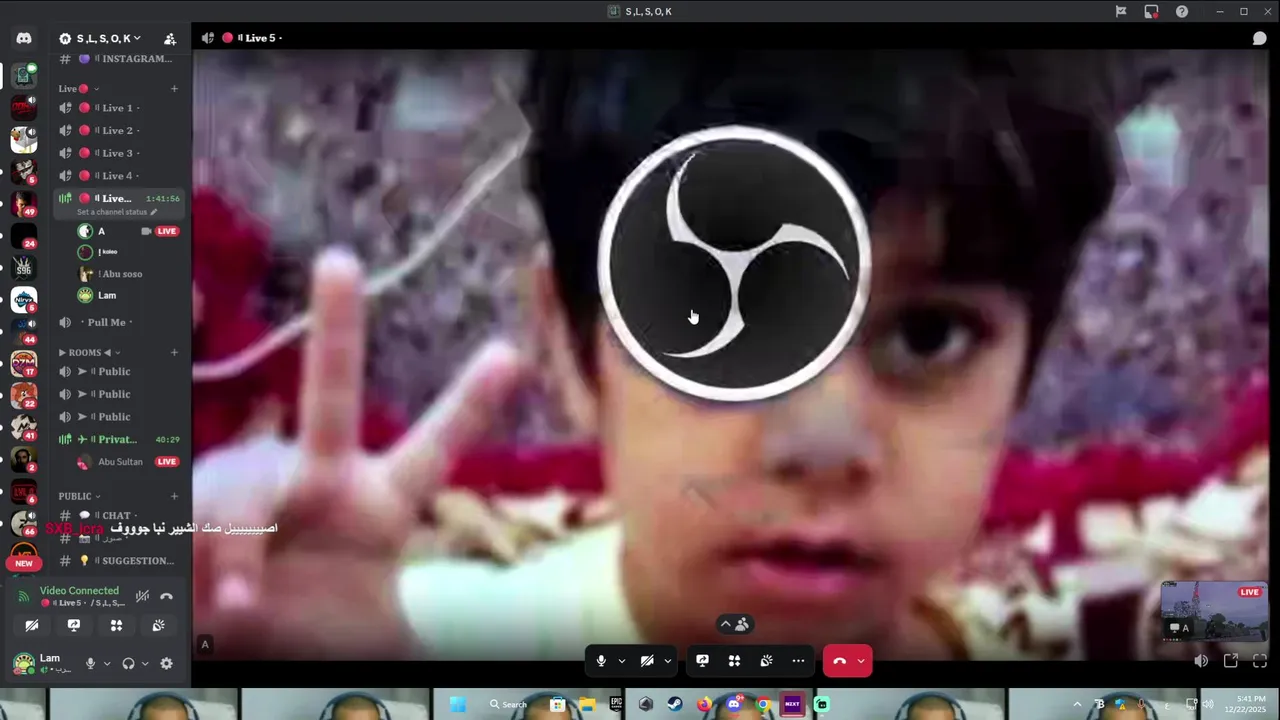1280x720 pixels.
Task: Collapse the ROOMS category
Action: coord(89,352)
